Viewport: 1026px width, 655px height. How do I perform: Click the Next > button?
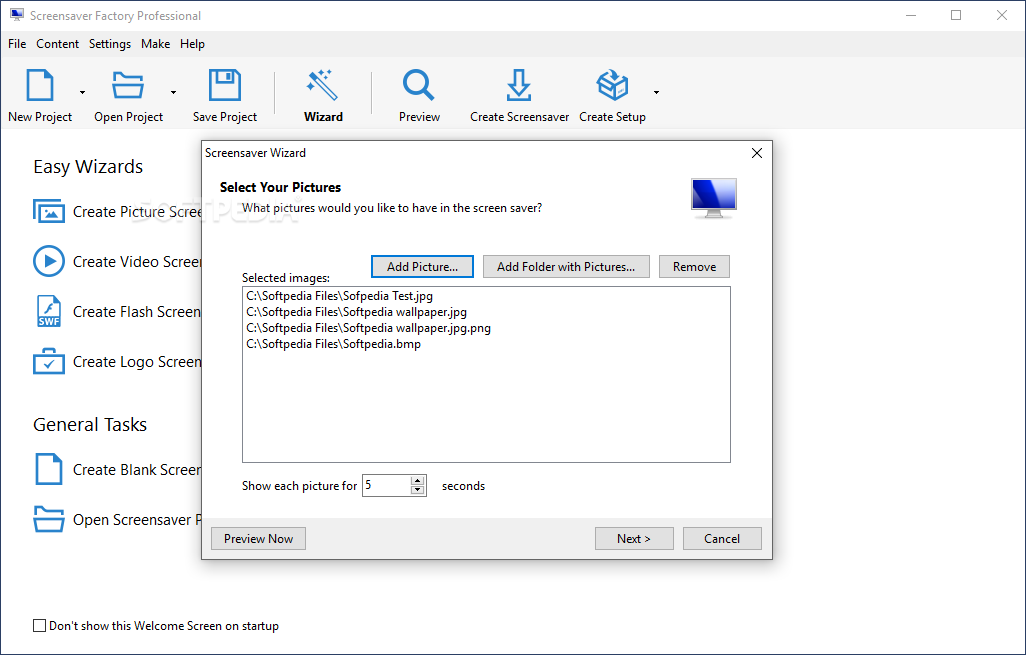click(634, 539)
